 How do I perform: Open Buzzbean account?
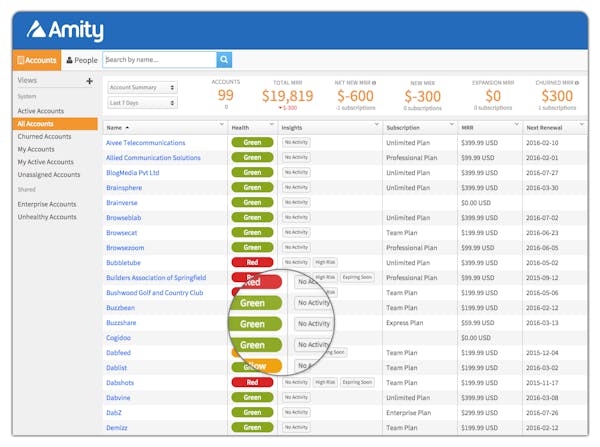[x=120, y=308]
